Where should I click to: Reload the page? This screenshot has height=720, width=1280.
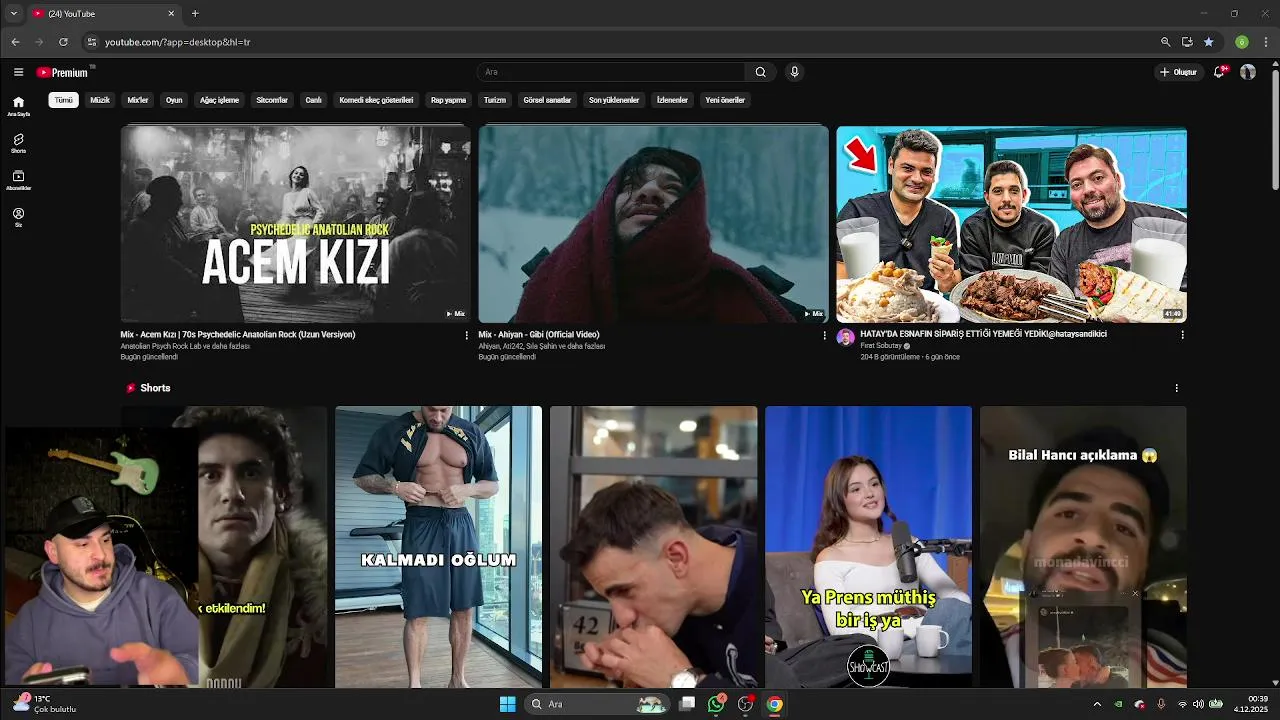tap(63, 42)
